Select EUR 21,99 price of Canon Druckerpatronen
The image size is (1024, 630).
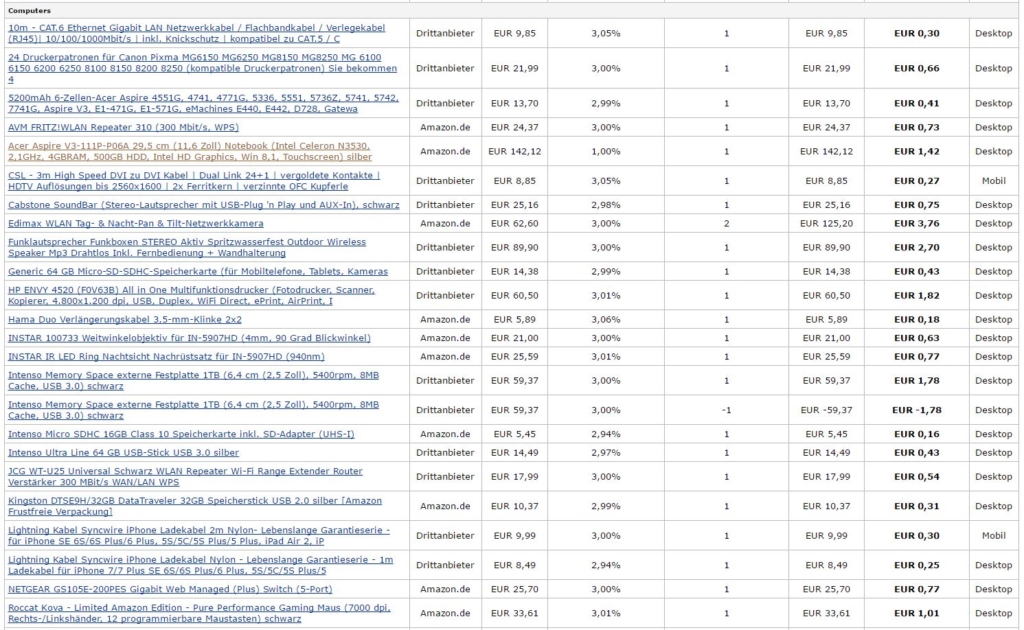(x=515, y=68)
